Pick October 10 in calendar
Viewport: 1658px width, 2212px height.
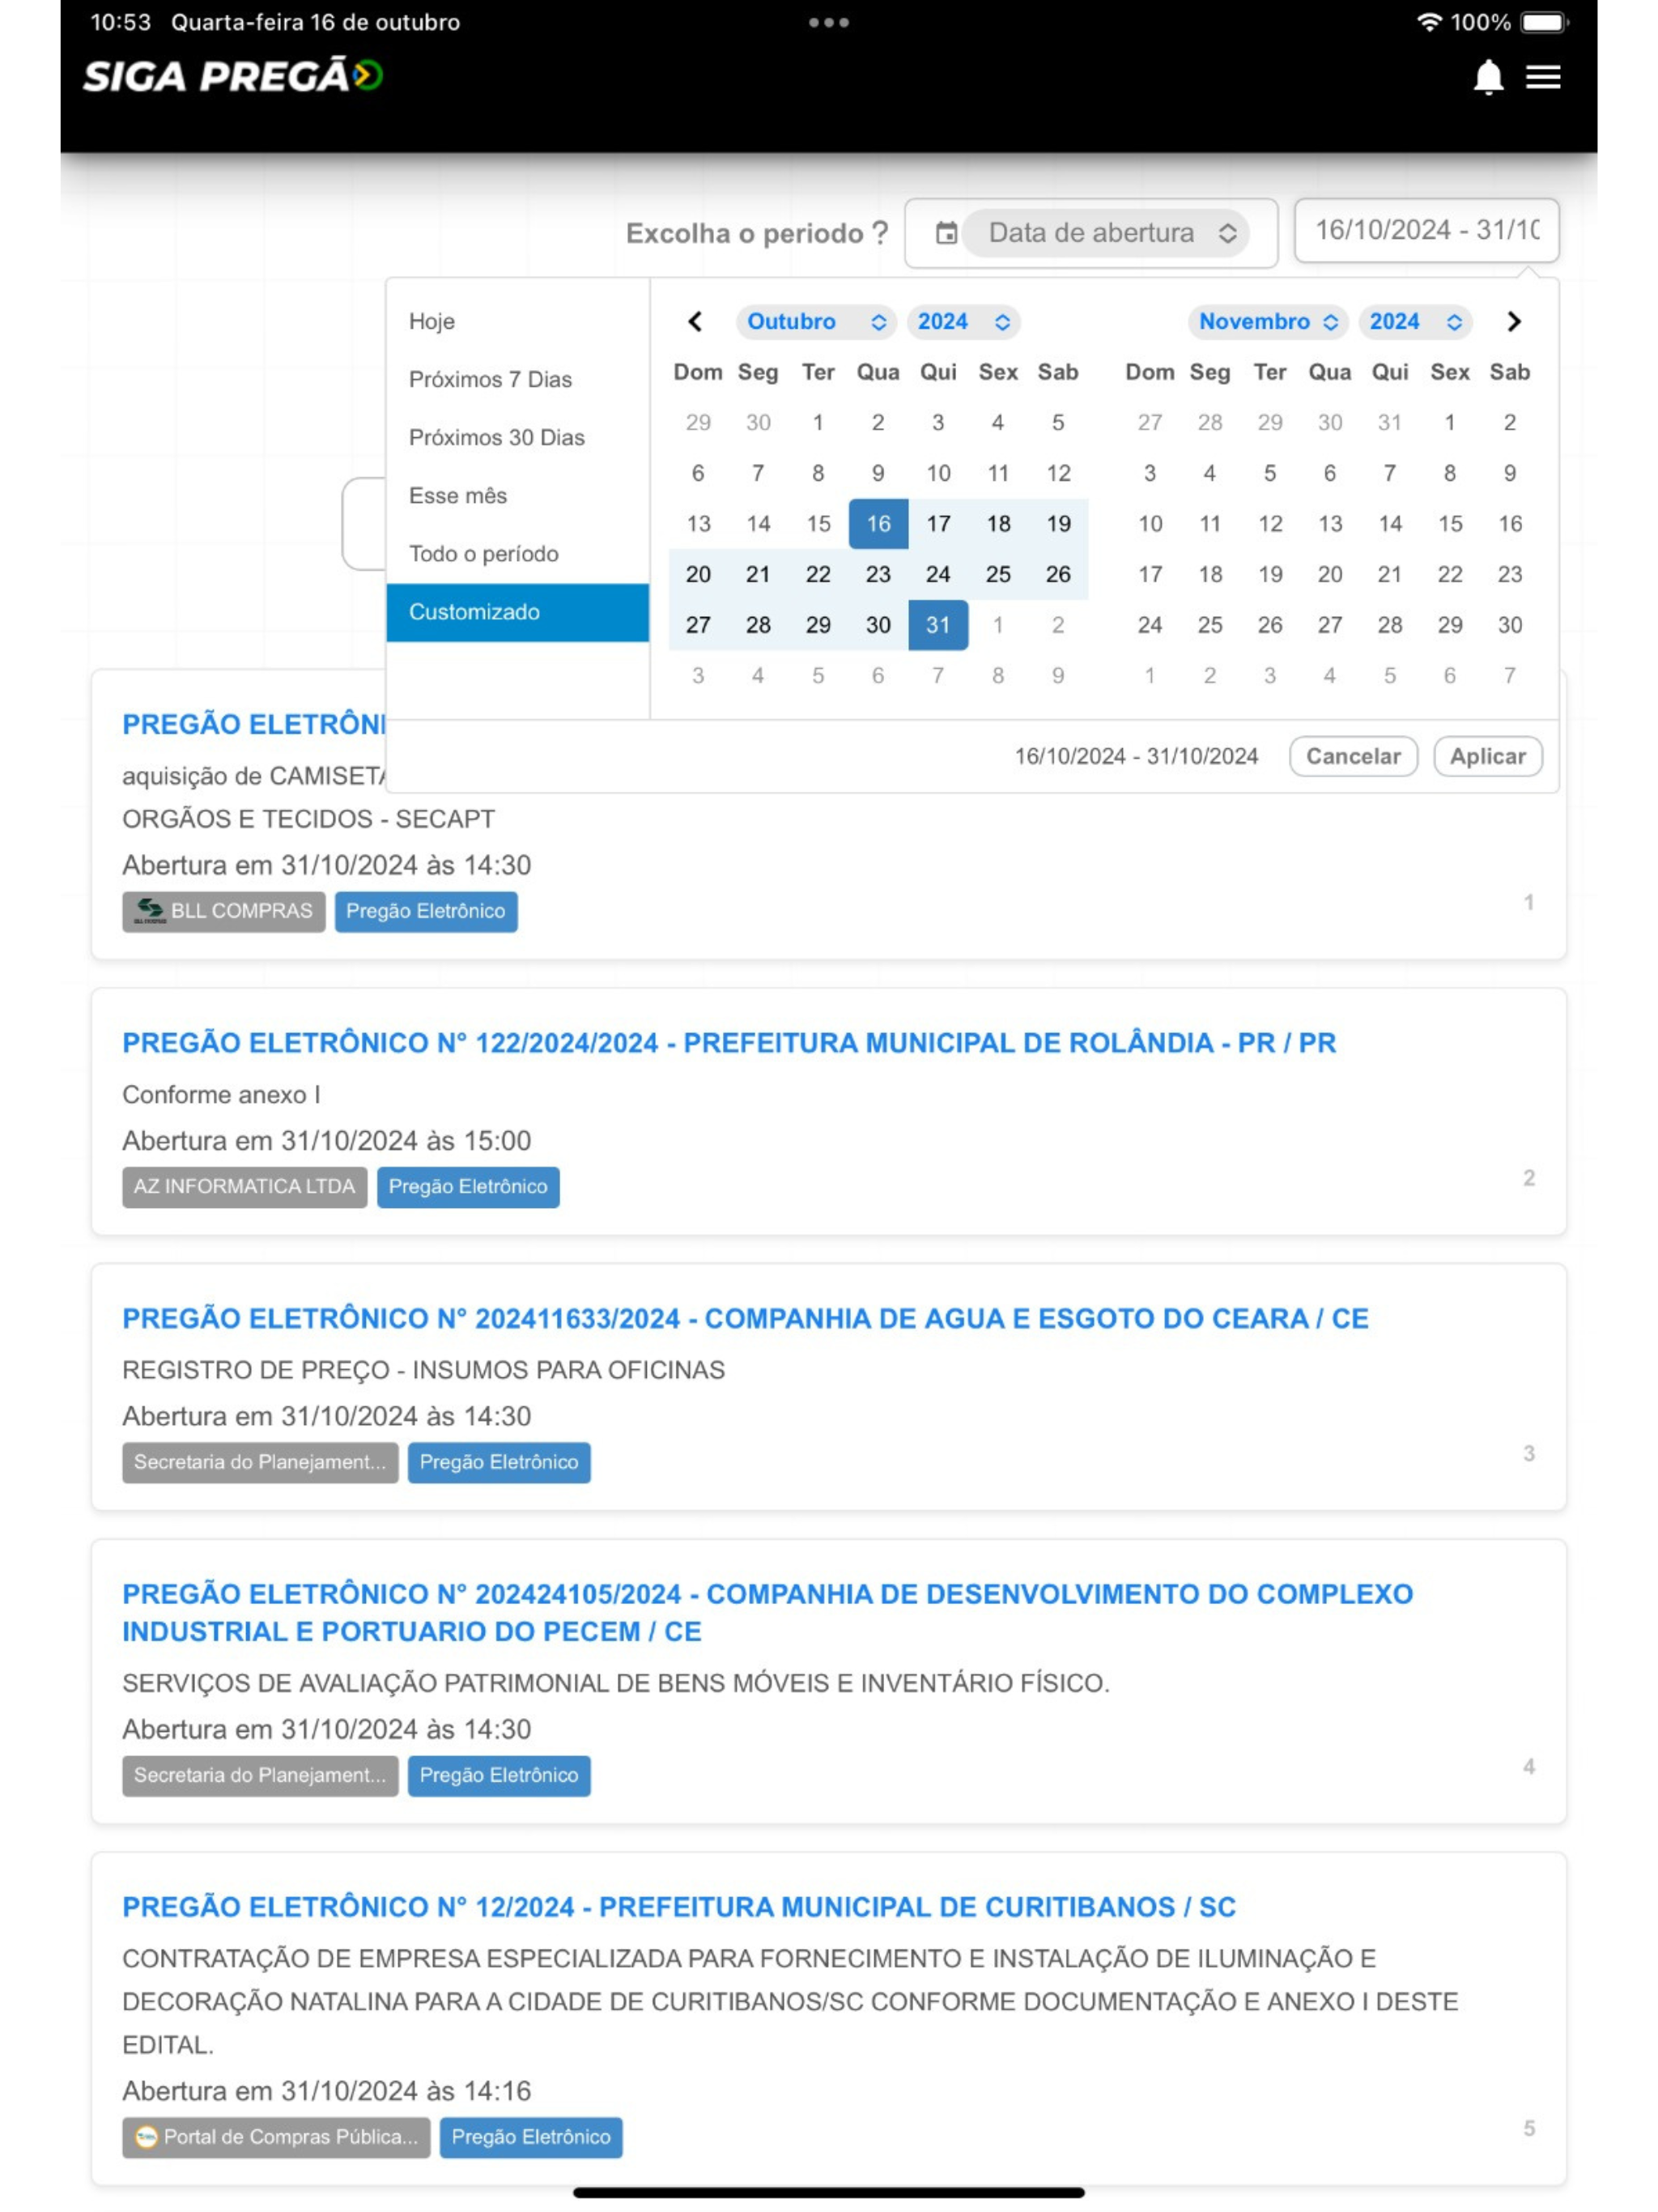(938, 473)
